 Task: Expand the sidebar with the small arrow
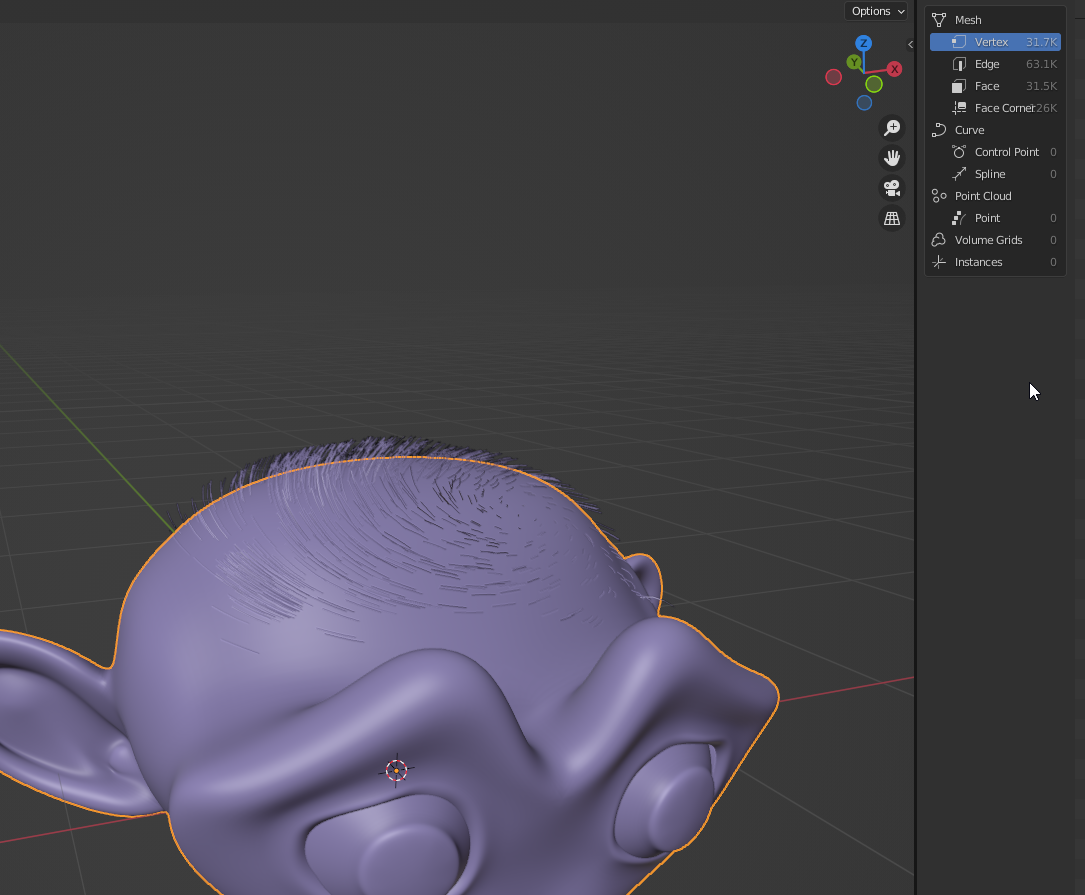coord(910,44)
